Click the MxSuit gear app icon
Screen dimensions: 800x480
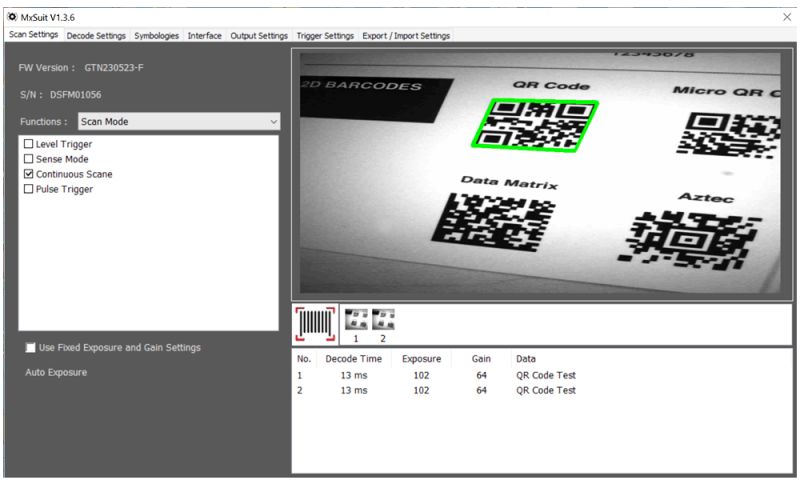(x=12, y=17)
